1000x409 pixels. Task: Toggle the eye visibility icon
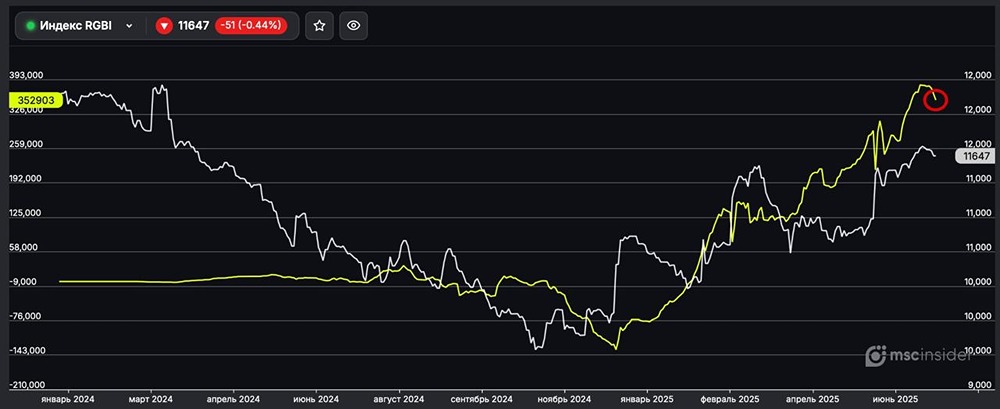click(352, 26)
